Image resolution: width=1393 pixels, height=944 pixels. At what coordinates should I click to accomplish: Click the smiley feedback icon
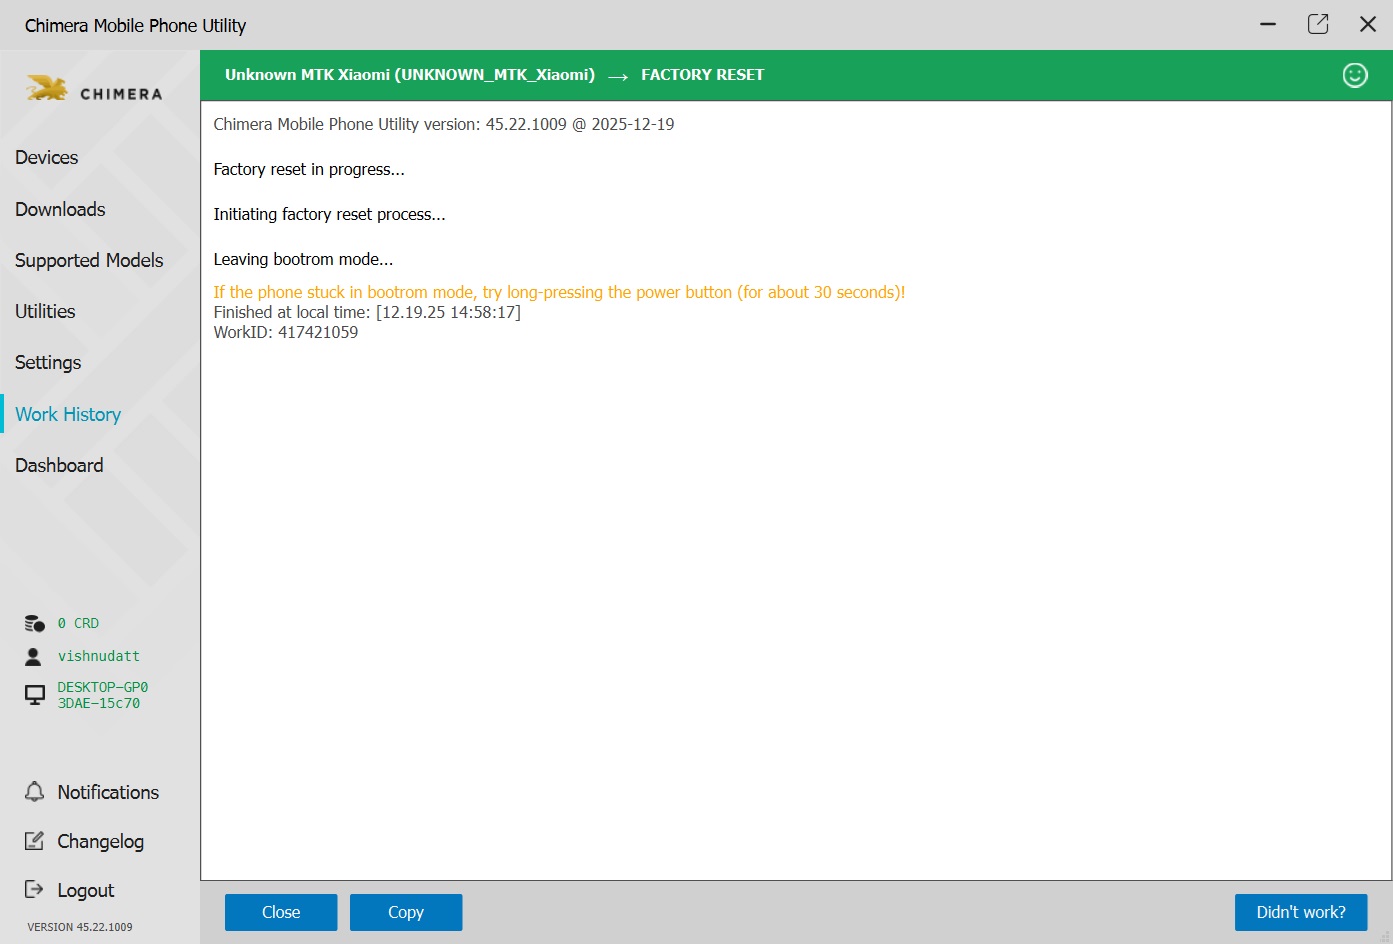point(1355,75)
